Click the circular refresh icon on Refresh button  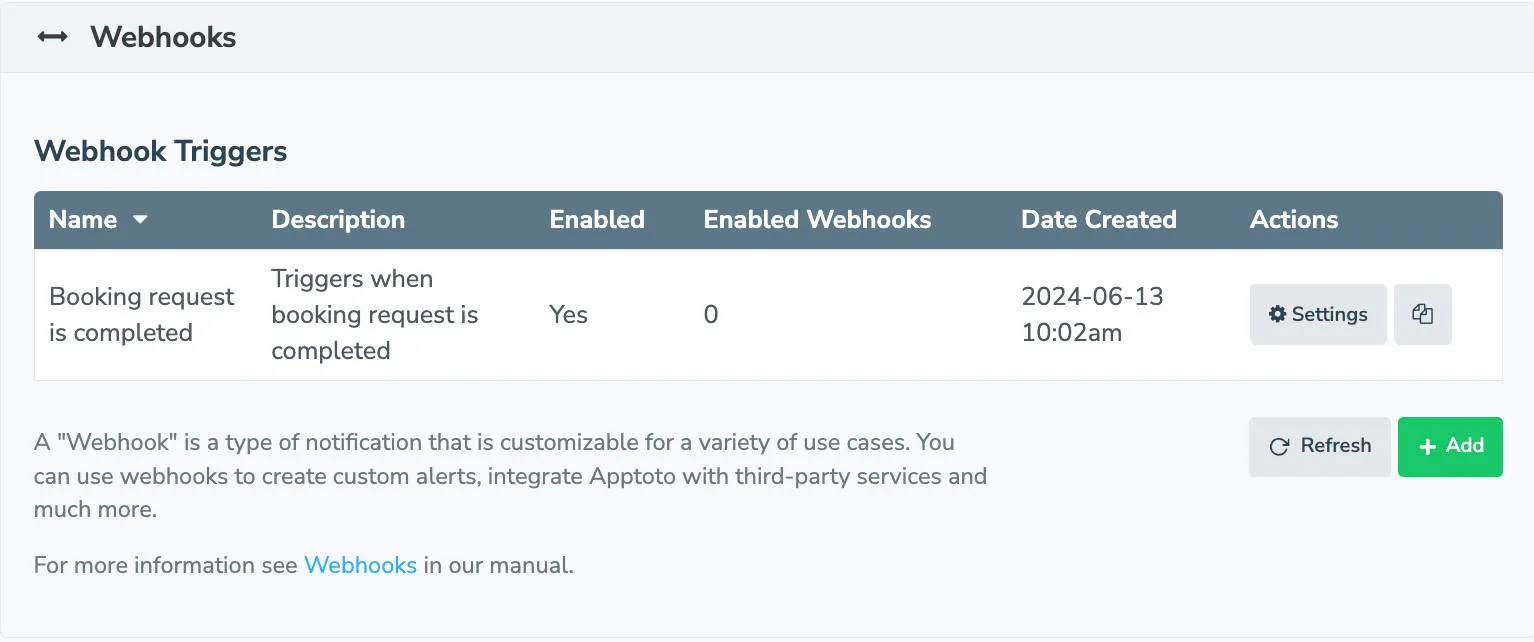click(1281, 446)
